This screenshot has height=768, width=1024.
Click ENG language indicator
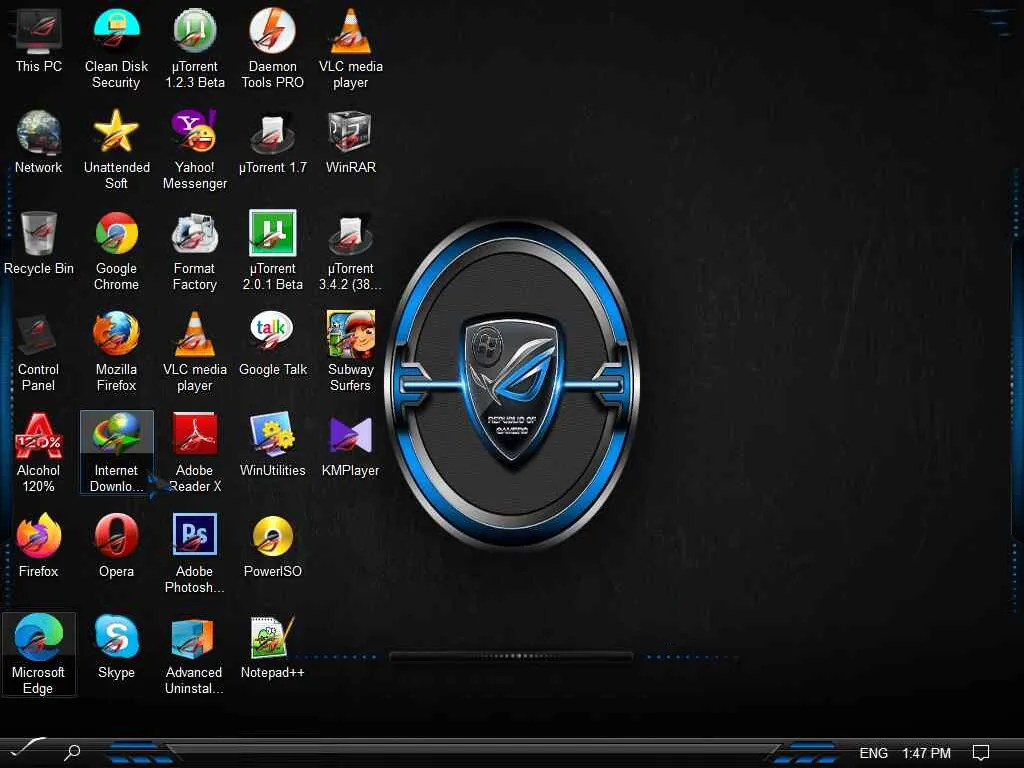coord(873,753)
